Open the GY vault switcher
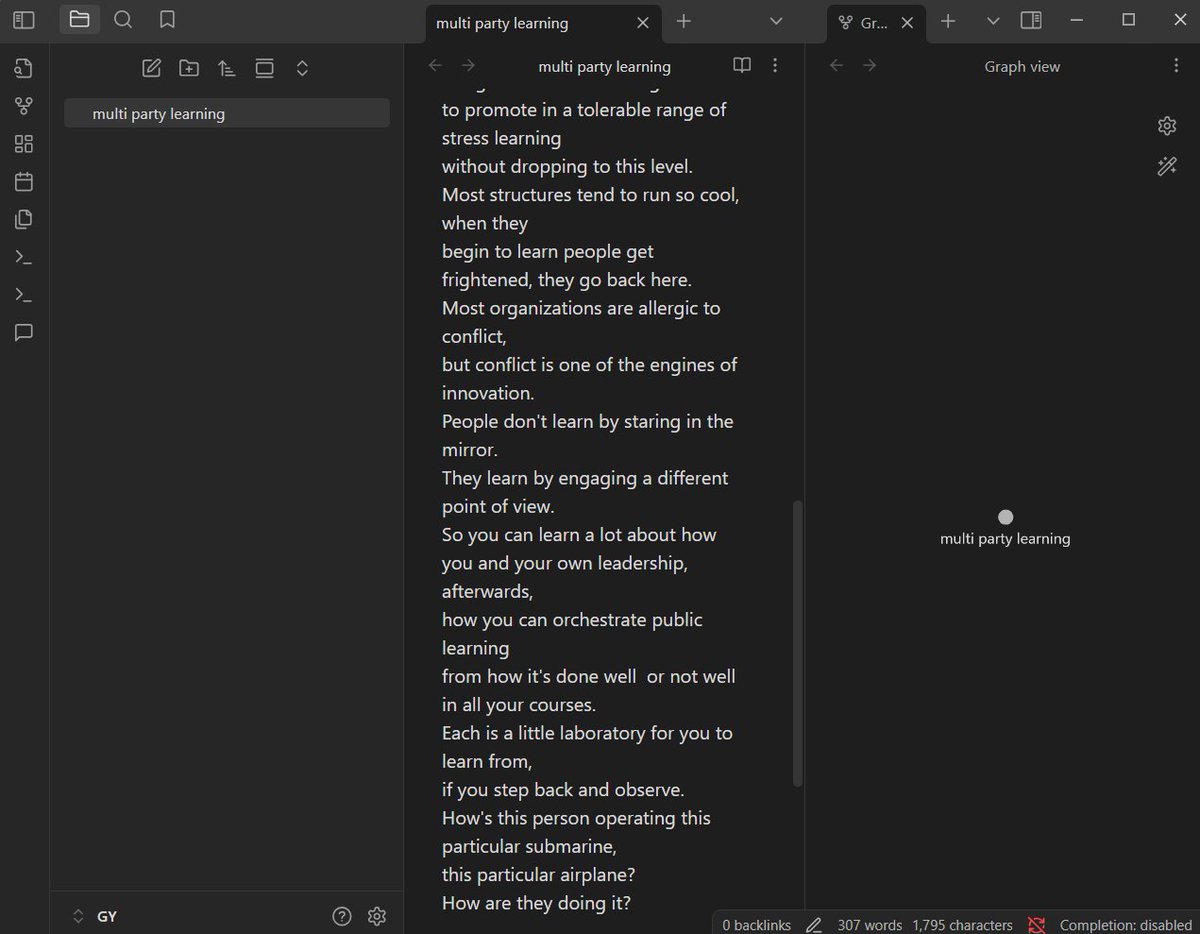The image size is (1200, 934). click(96, 916)
